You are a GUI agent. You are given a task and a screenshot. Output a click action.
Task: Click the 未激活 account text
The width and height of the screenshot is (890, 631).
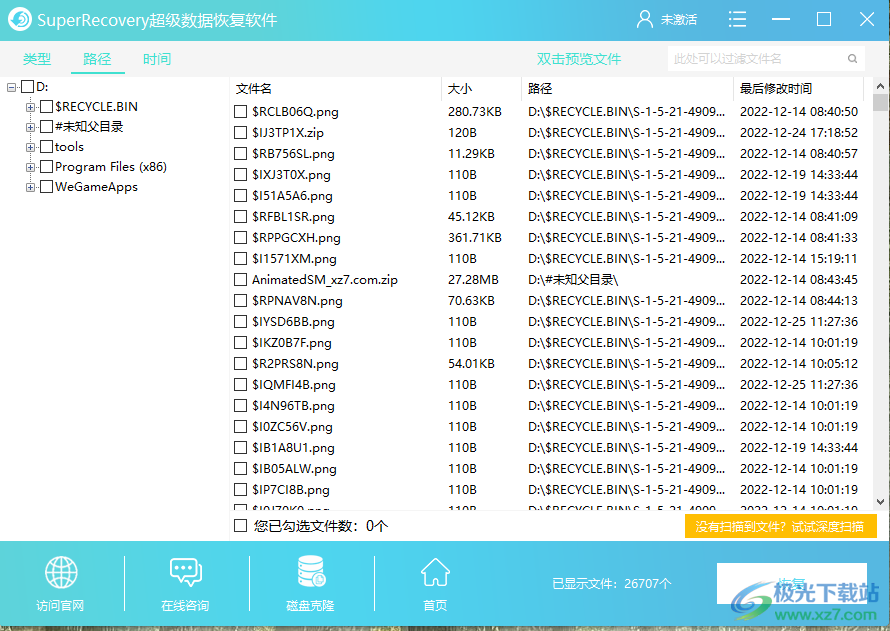[679, 20]
